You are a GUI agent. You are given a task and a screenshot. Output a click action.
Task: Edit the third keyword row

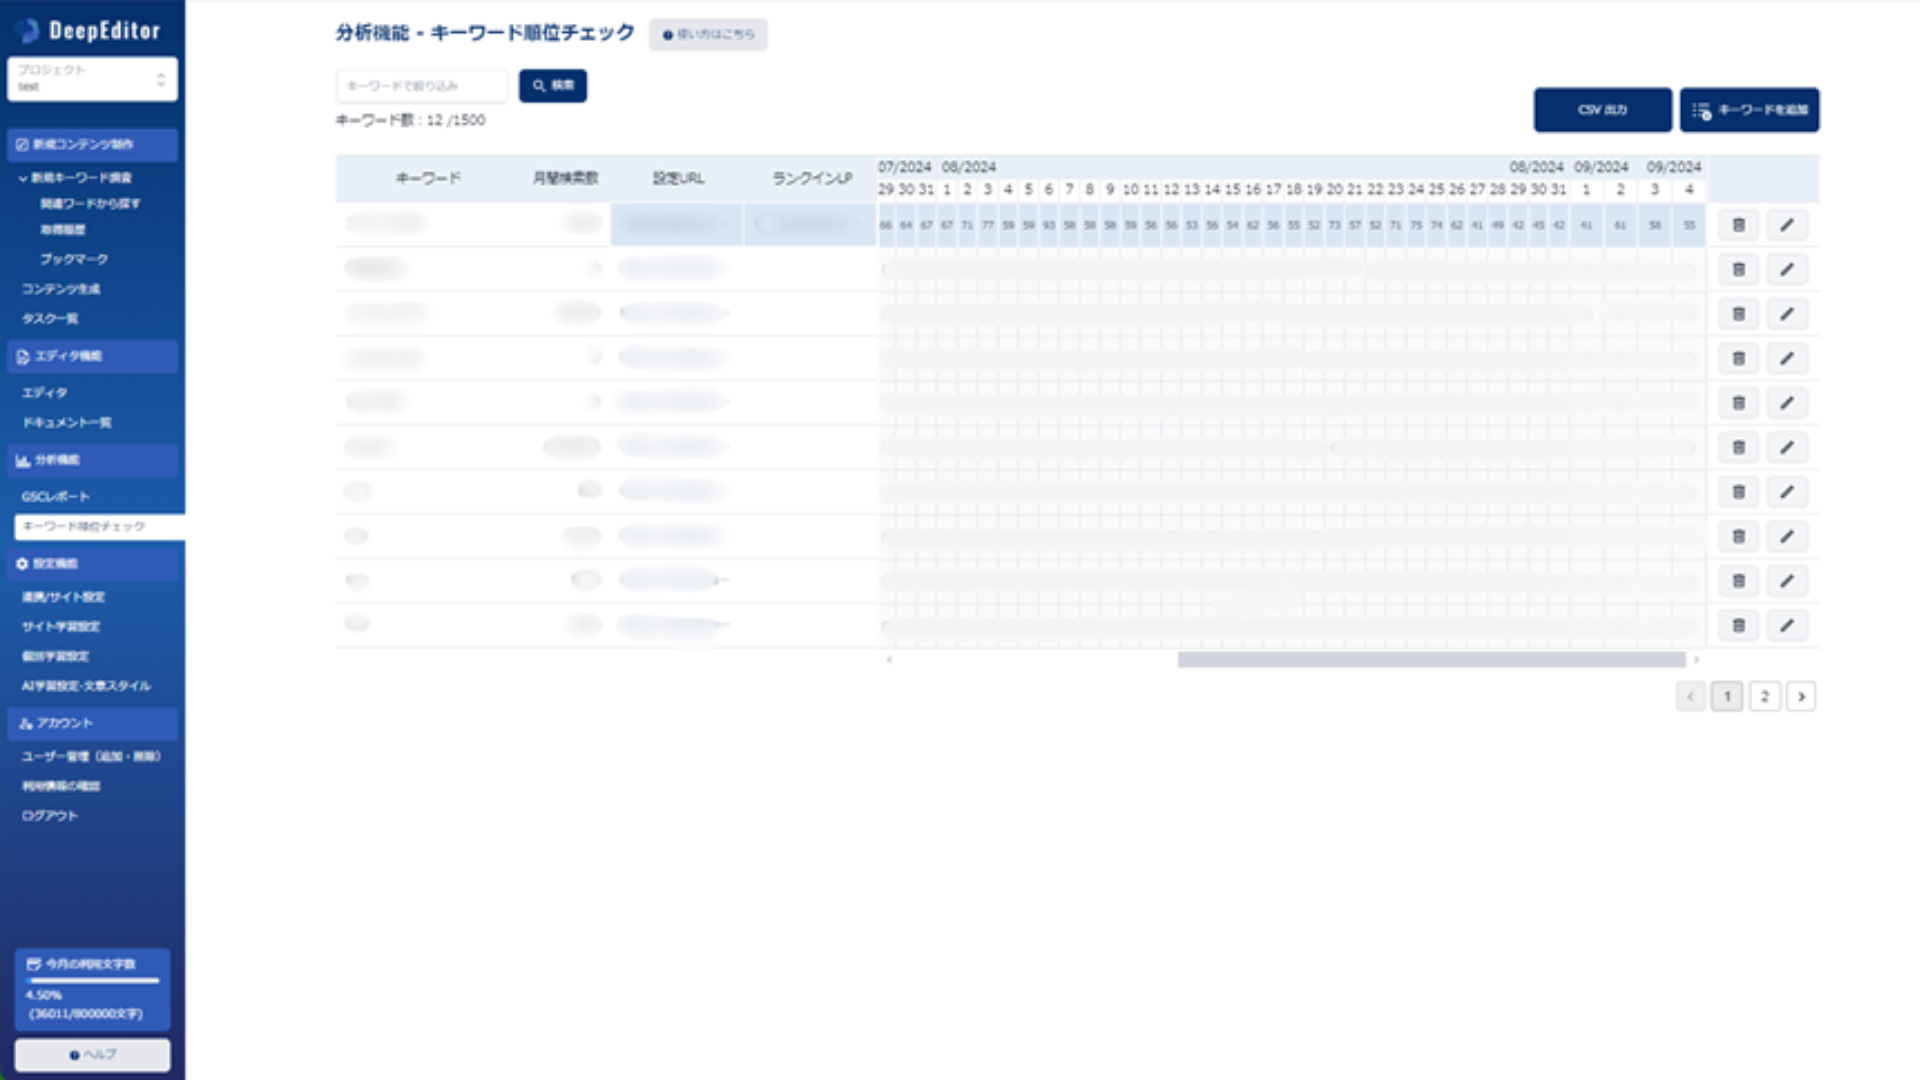coord(1787,314)
